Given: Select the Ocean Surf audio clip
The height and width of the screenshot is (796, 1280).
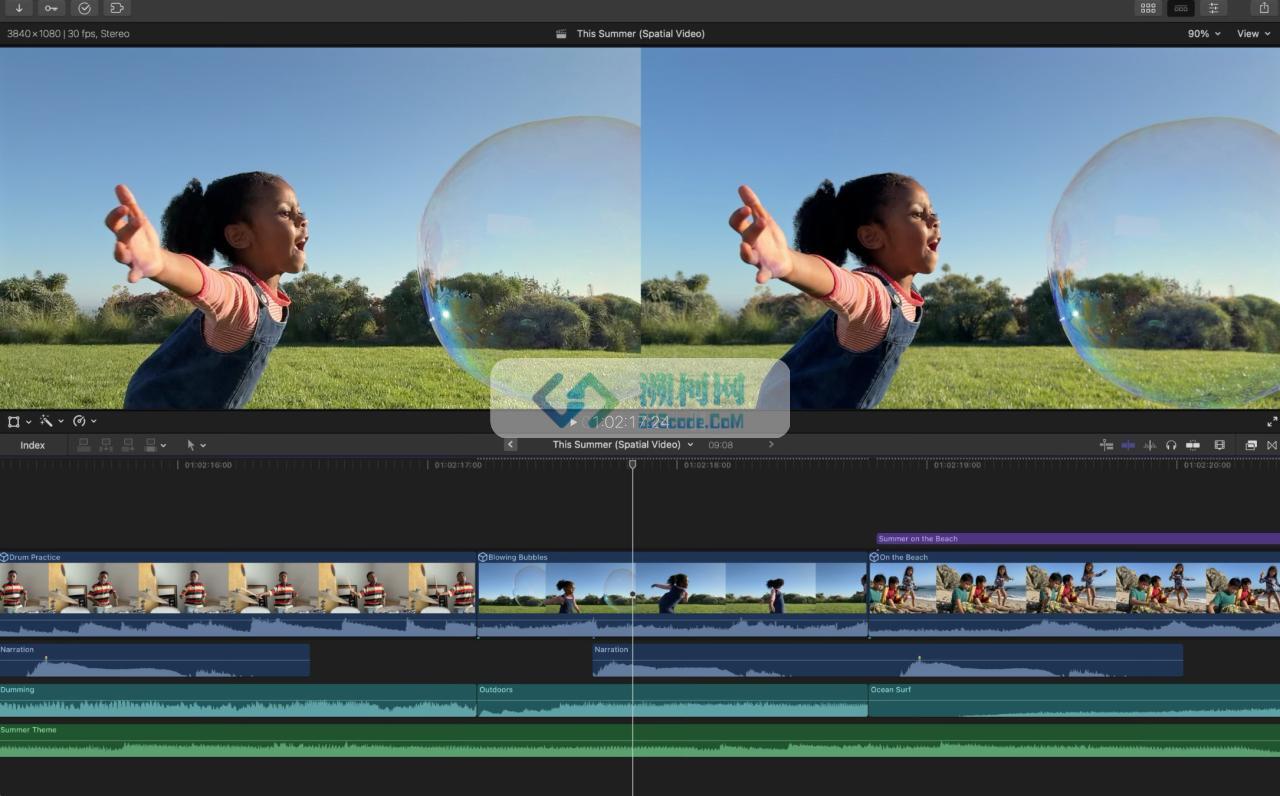Looking at the screenshot, I should coord(1074,700).
